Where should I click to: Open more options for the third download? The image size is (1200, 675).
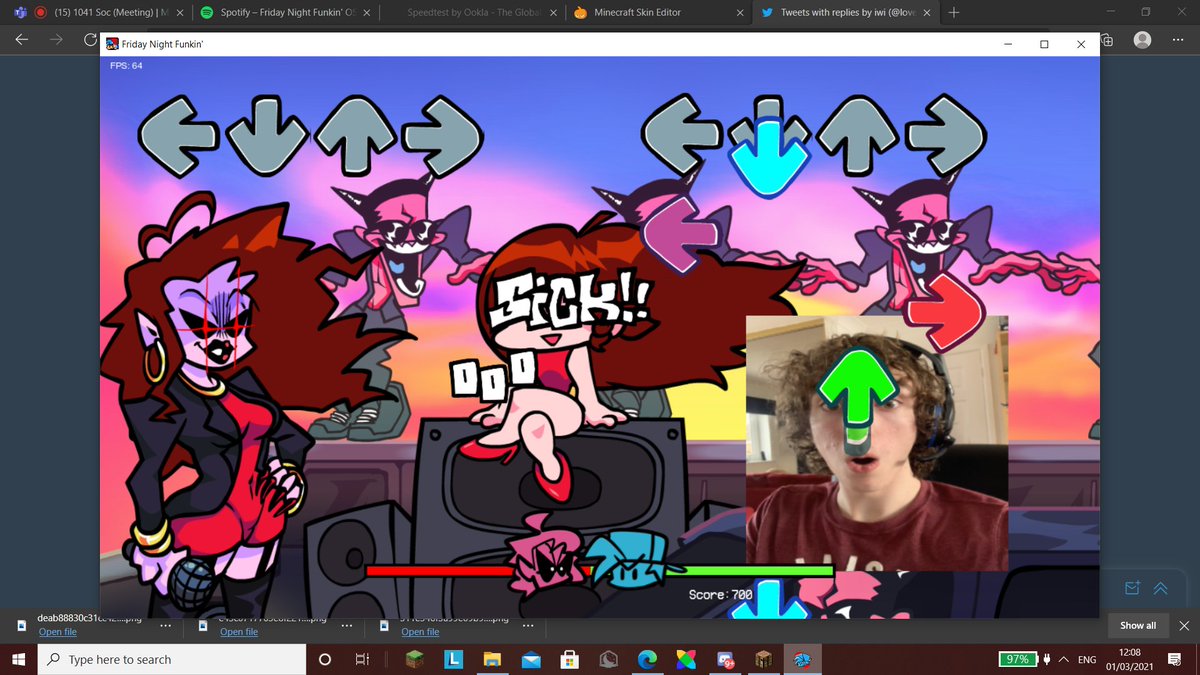[528, 626]
